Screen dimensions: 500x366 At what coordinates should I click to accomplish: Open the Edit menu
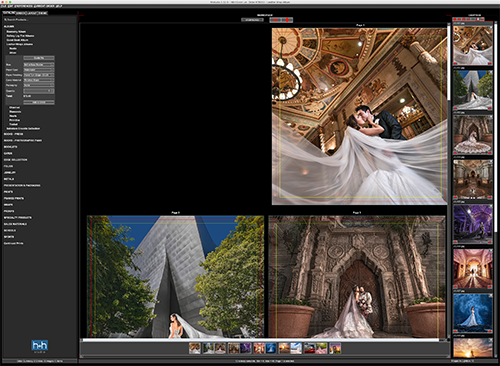click(10, 6)
